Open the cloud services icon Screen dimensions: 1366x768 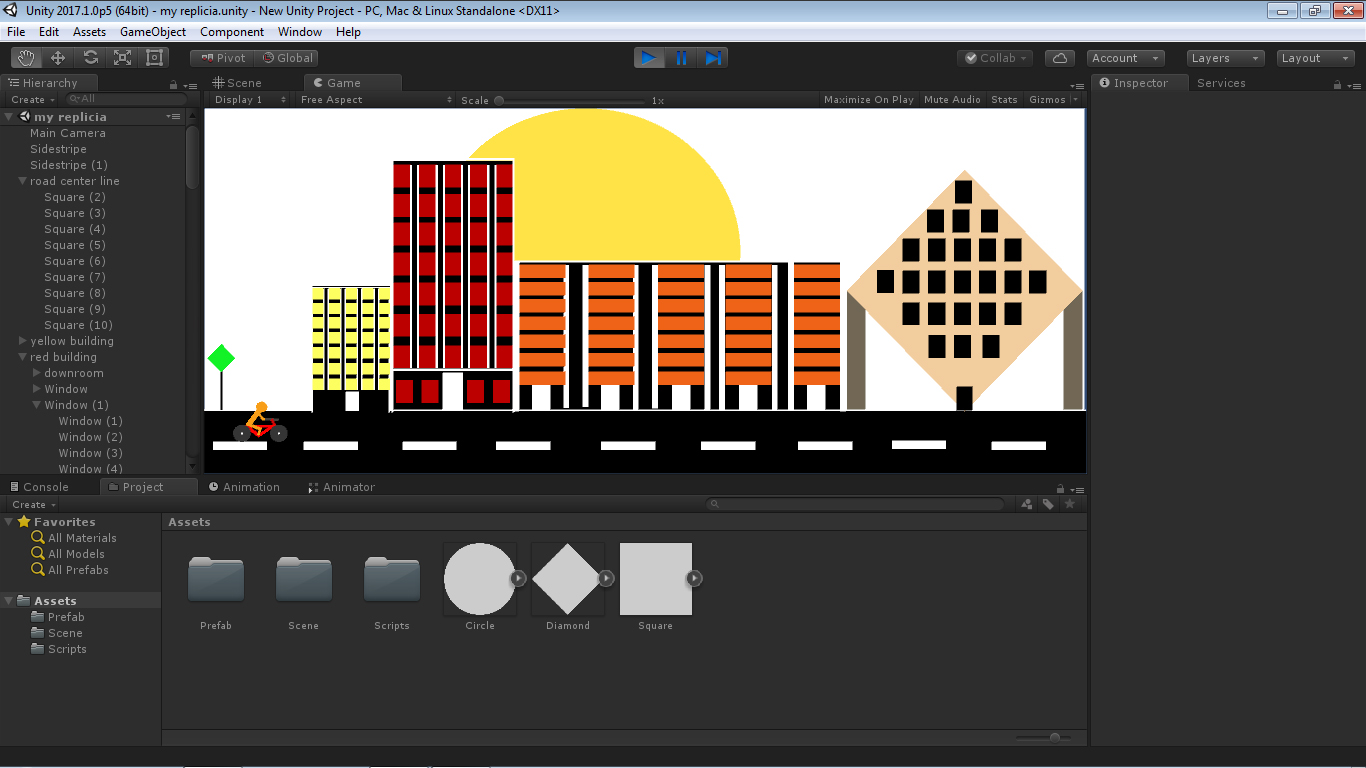(1060, 58)
